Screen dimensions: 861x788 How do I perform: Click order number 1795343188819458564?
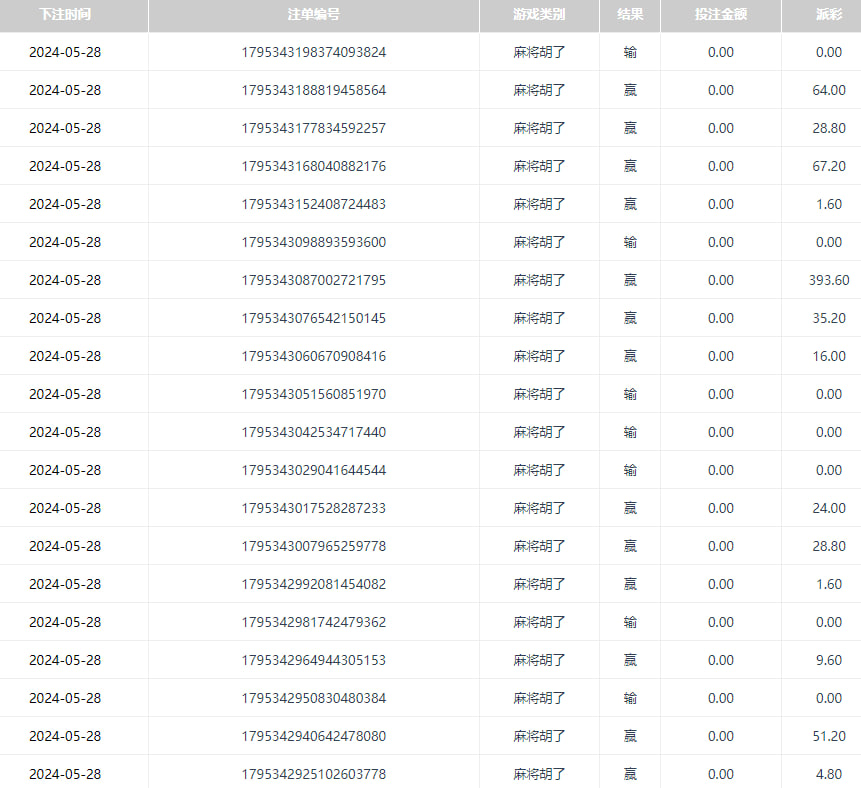[x=313, y=90]
